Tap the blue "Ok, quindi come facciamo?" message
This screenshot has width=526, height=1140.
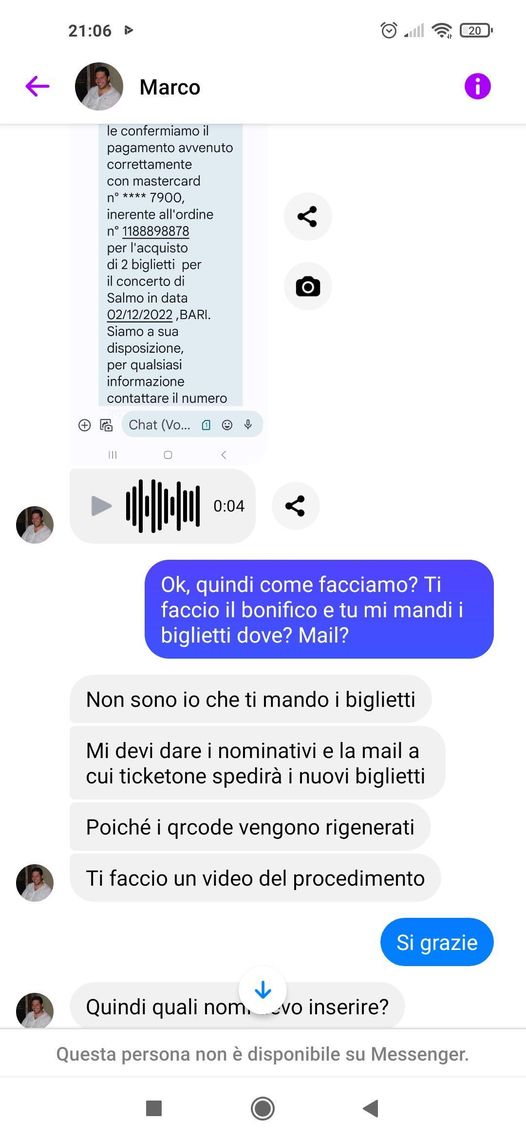[x=319, y=609]
